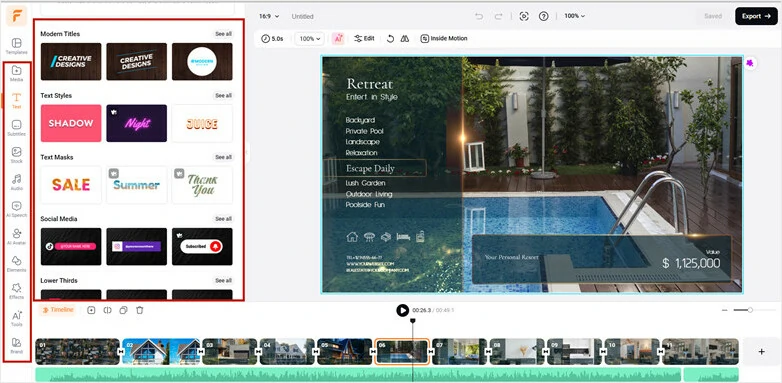Open the Effects sidebar panel
The height and width of the screenshot is (383, 782).
[16, 291]
